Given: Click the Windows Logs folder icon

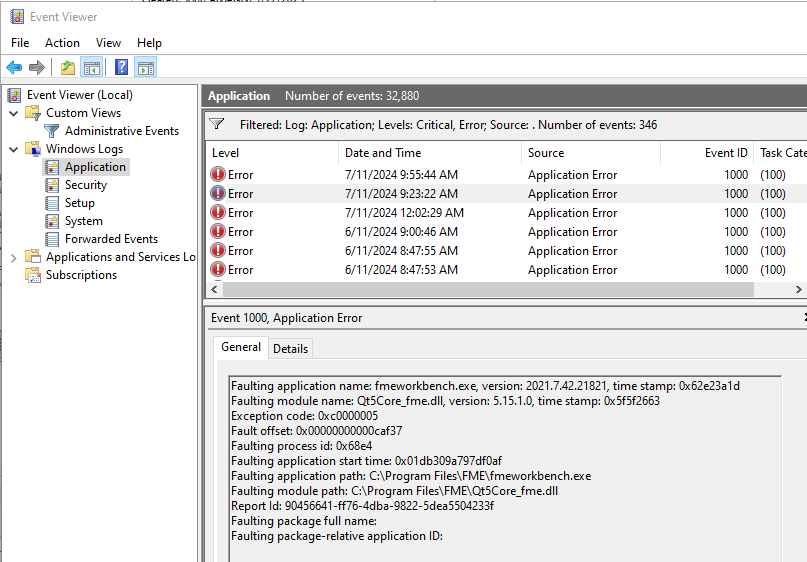Looking at the screenshot, I should coord(33,149).
